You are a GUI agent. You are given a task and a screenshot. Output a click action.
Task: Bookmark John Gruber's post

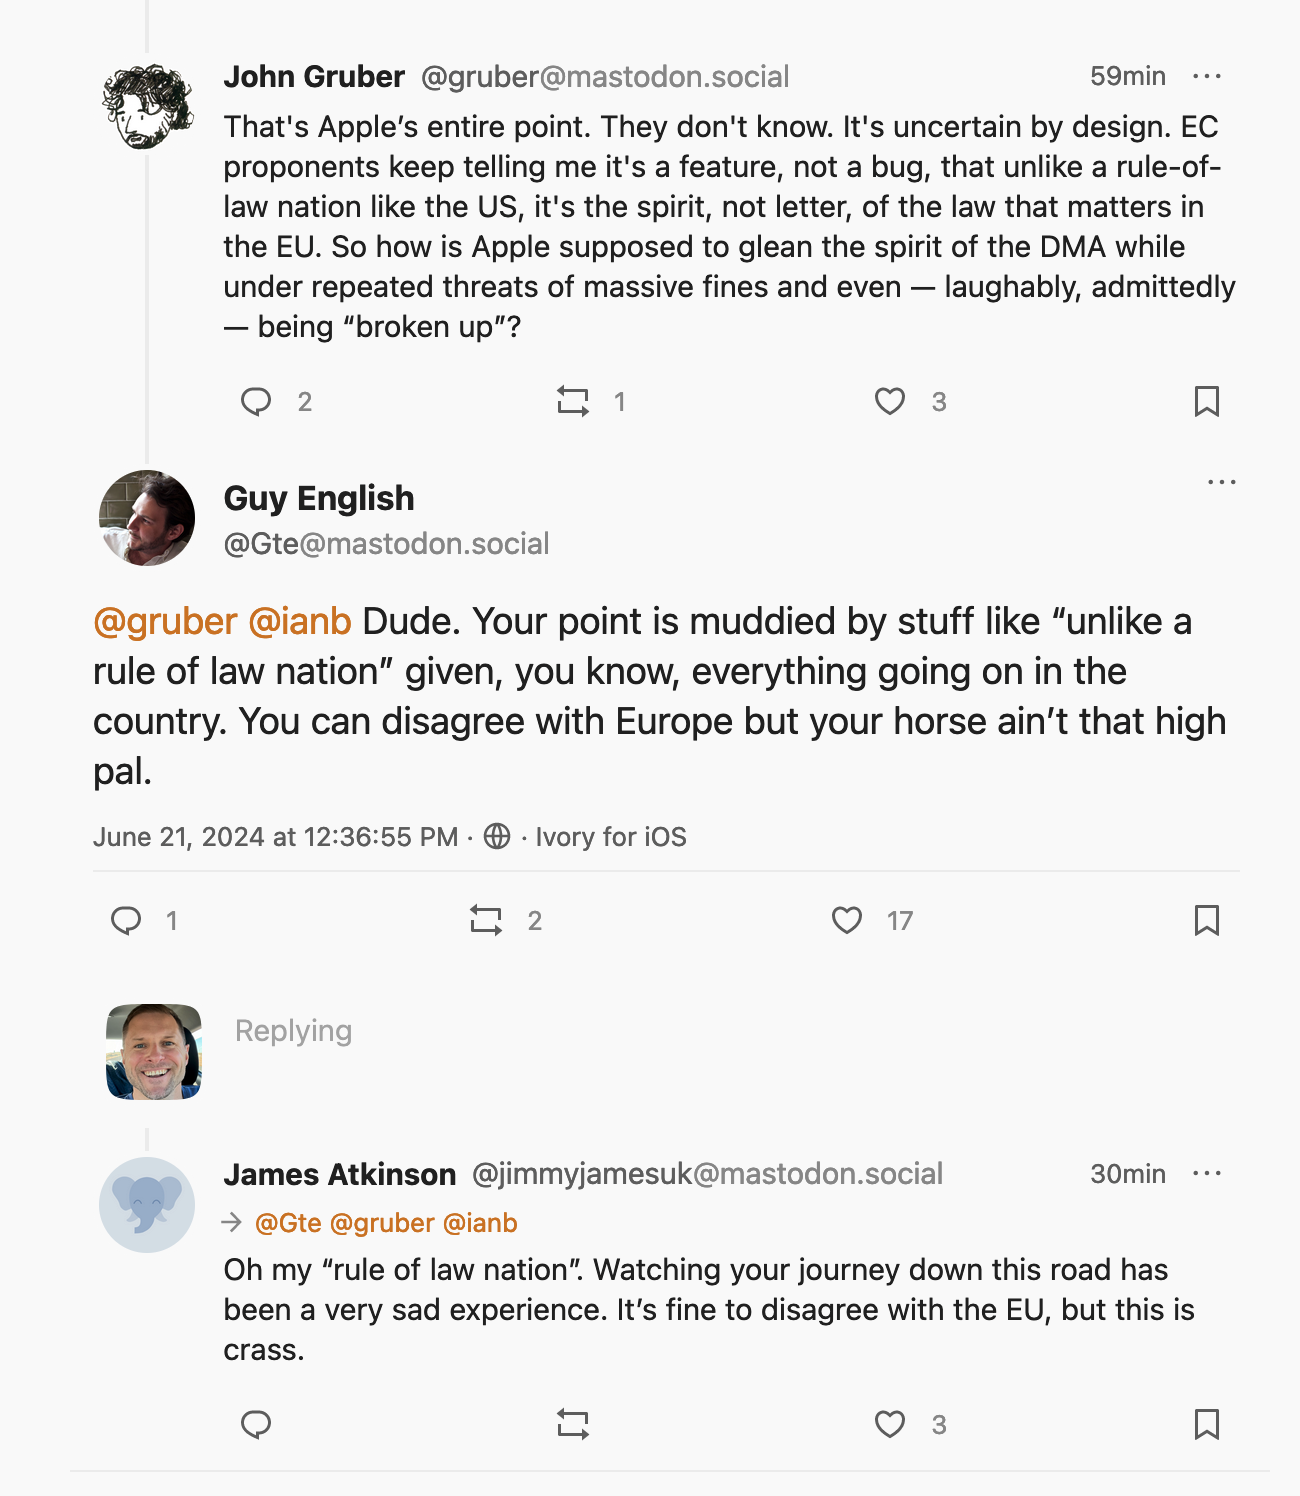point(1207,402)
